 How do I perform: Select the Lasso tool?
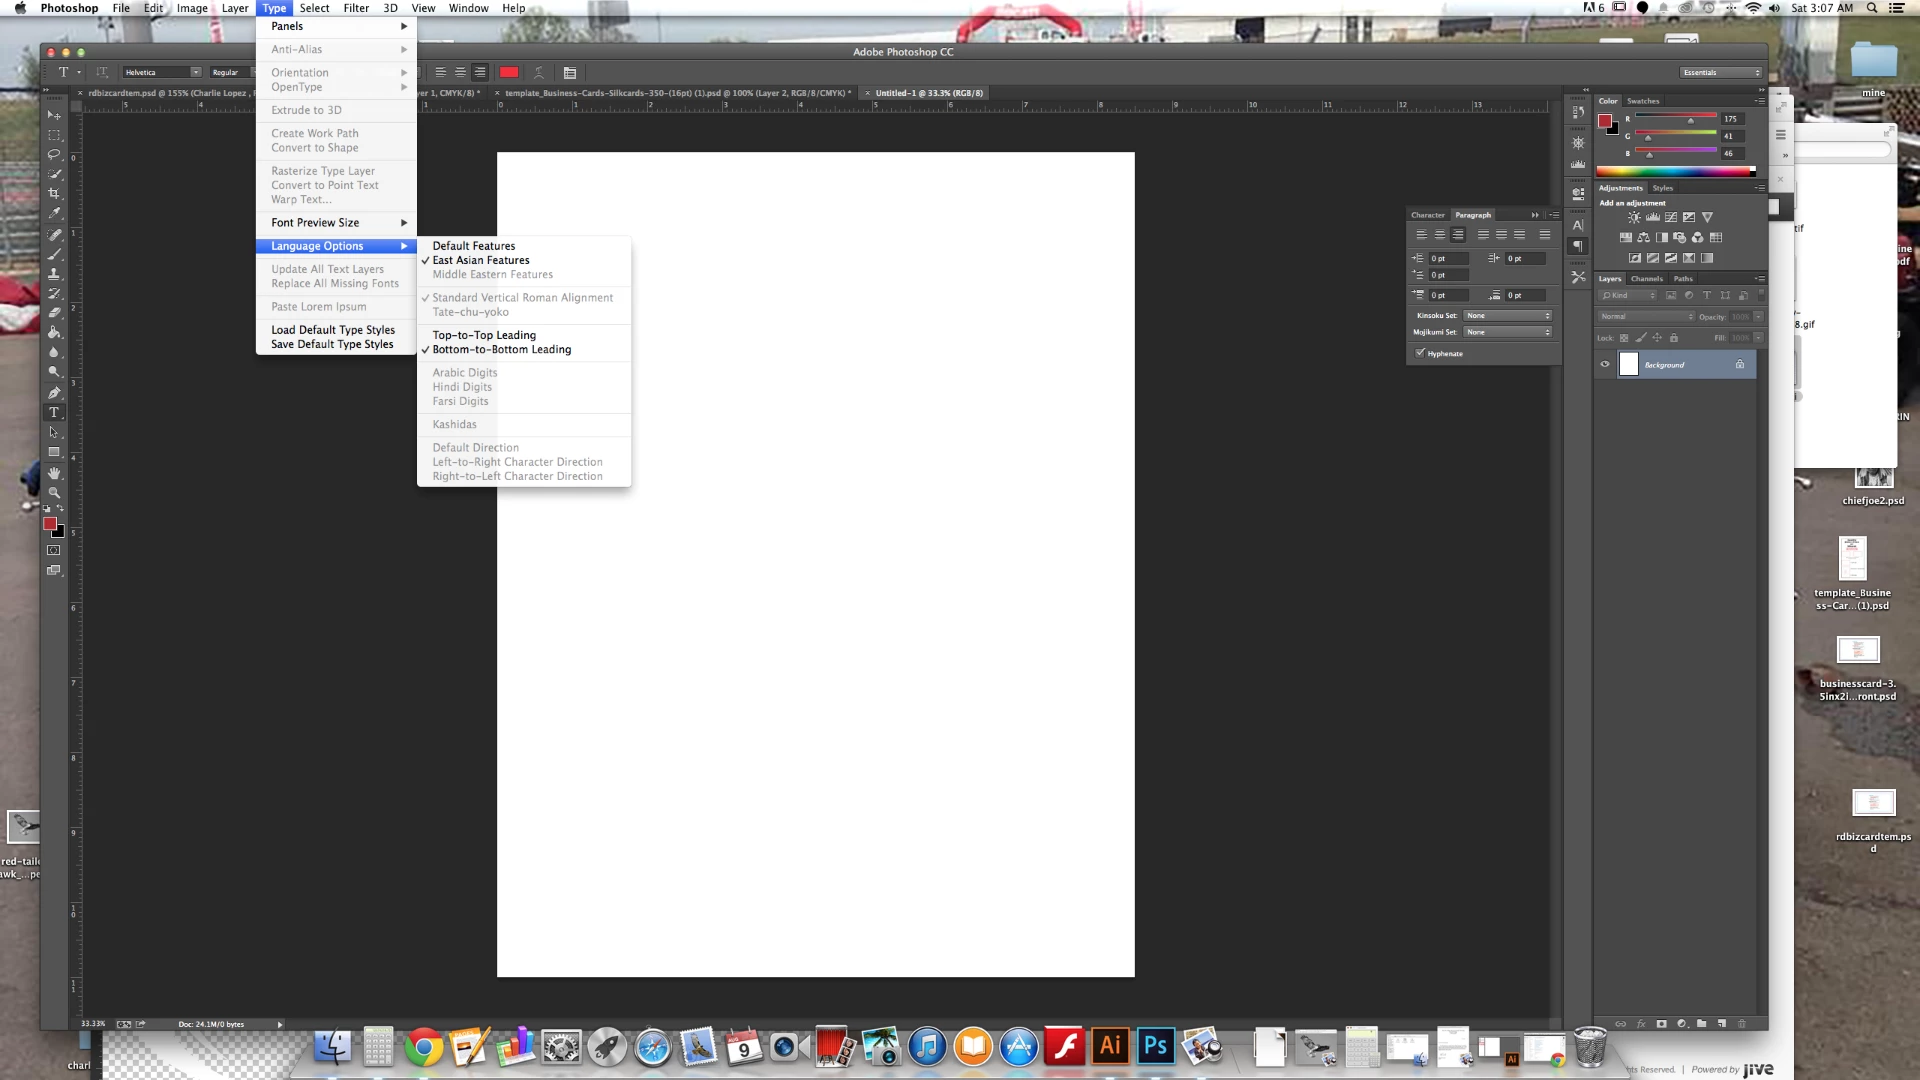pos(54,154)
